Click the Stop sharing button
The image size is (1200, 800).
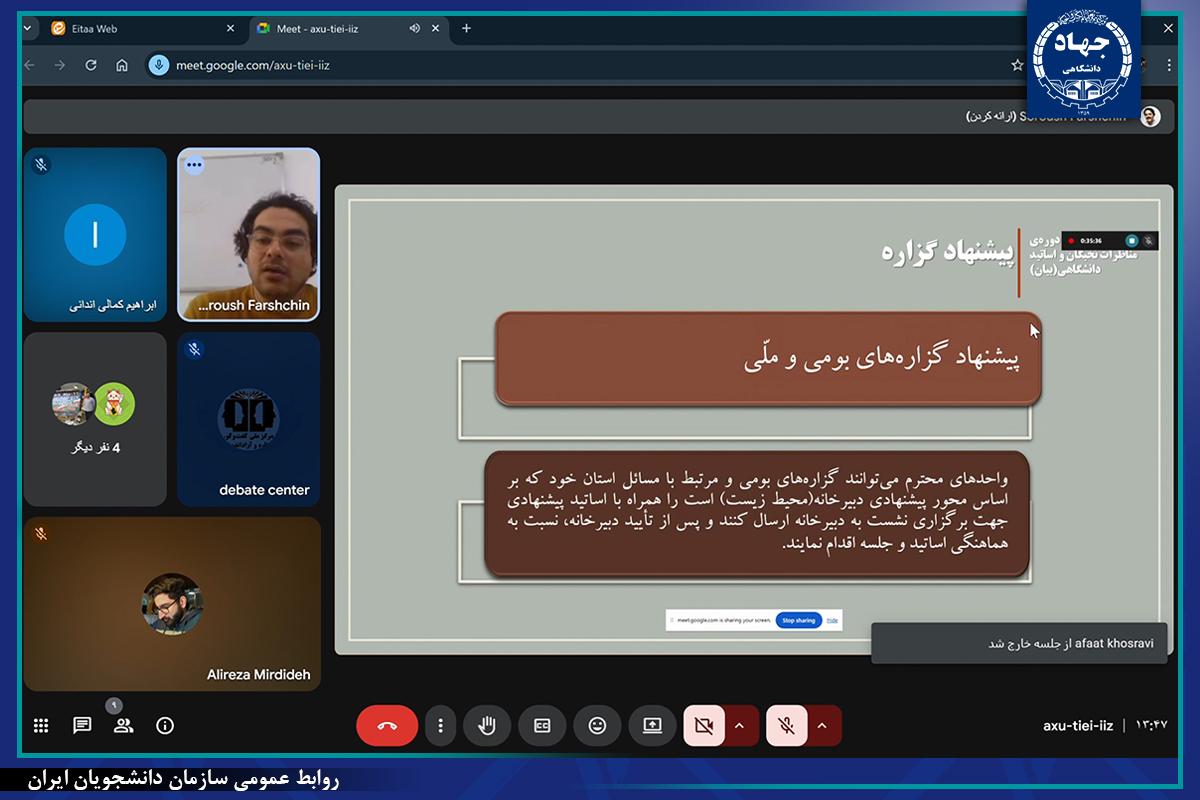pyautogui.click(x=798, y=620)
